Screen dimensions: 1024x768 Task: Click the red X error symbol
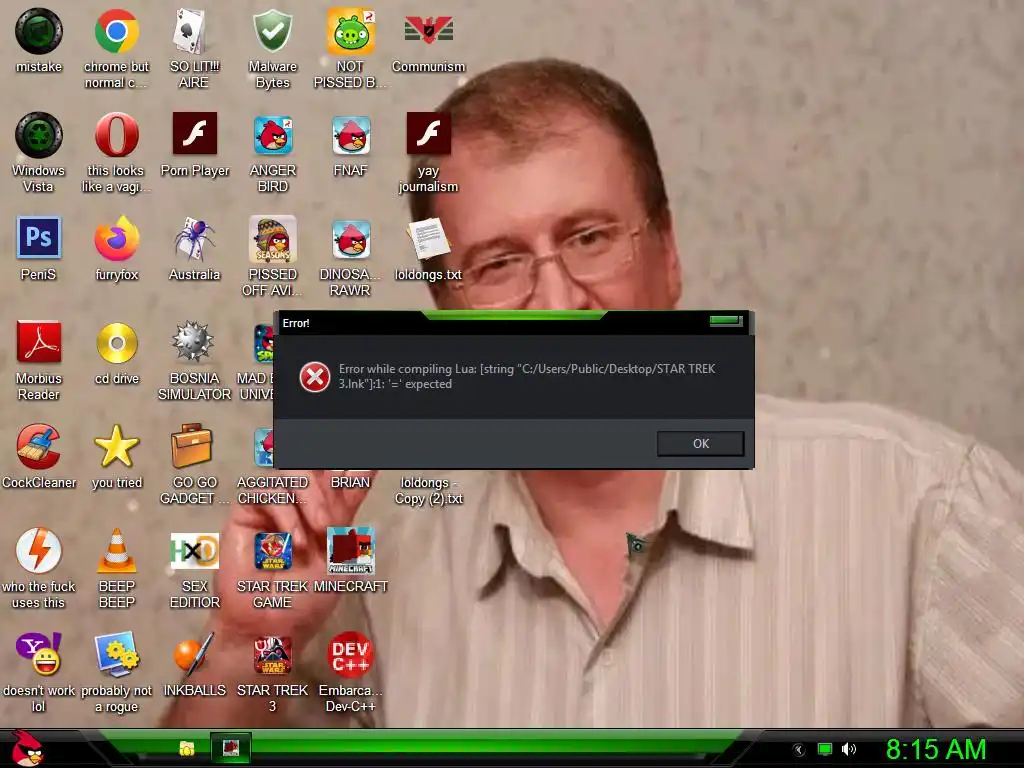[315, 377]
